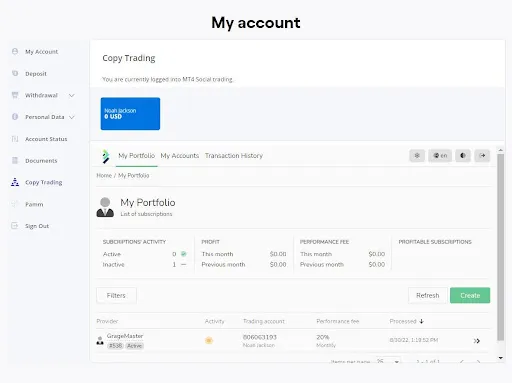The image size is (512, 383).
Task: Click the orange activity status icon
Action: tap(209, 340)
